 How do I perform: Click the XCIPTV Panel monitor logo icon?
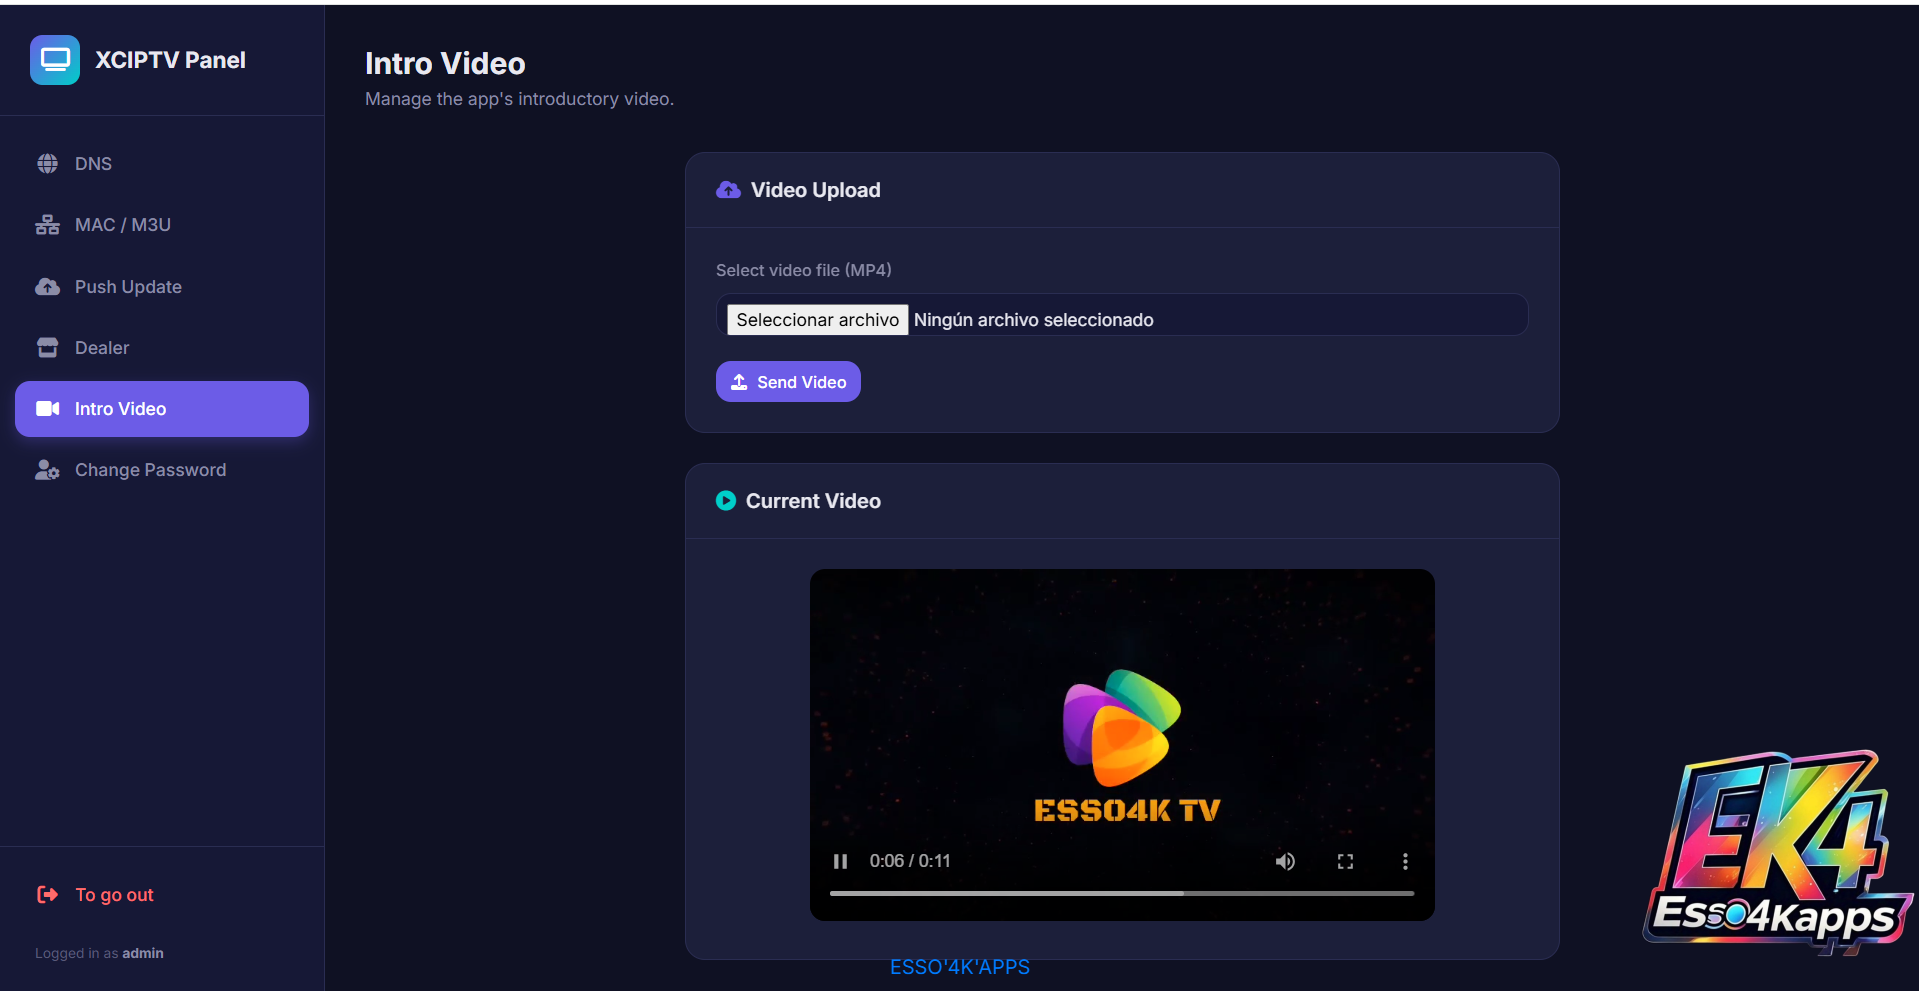(55, 60)
